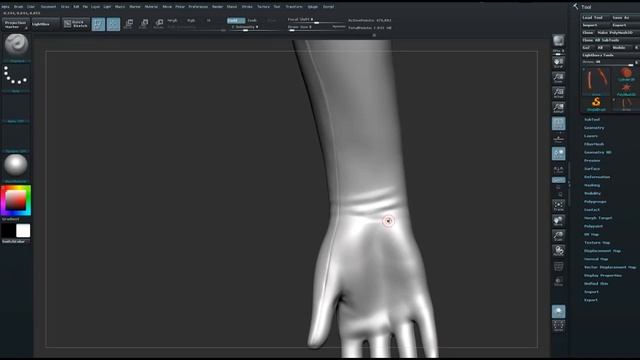Expand the Morph Target section
The height and width of the screenshot is (360, 640).
point(598,218)
